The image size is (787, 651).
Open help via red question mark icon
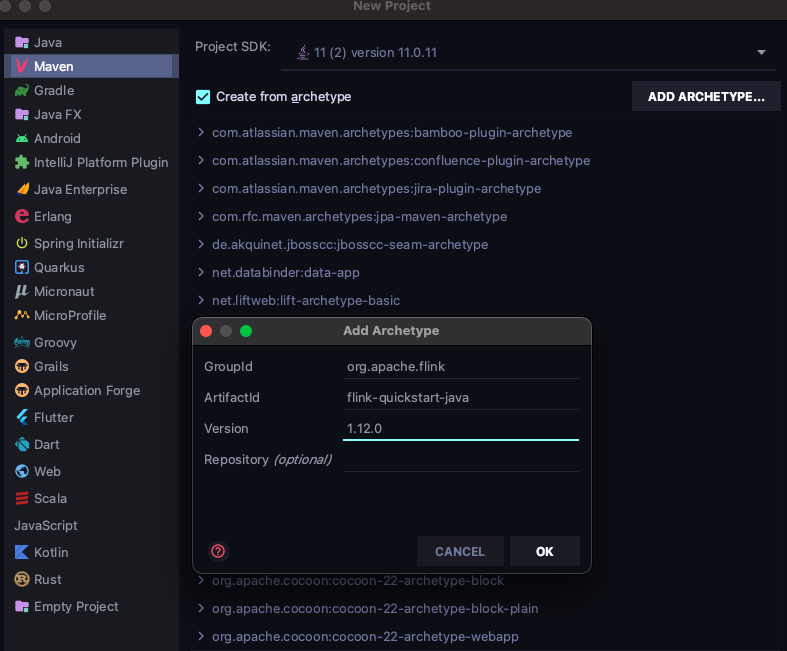pyautogui.click(x=218, y=551)
